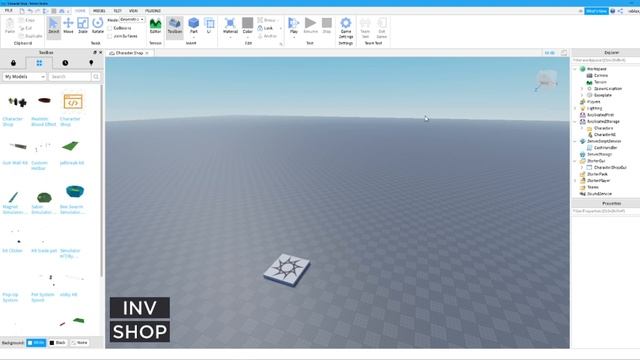Switch to the VIEW ribbon tab

(x=133, y=11)
